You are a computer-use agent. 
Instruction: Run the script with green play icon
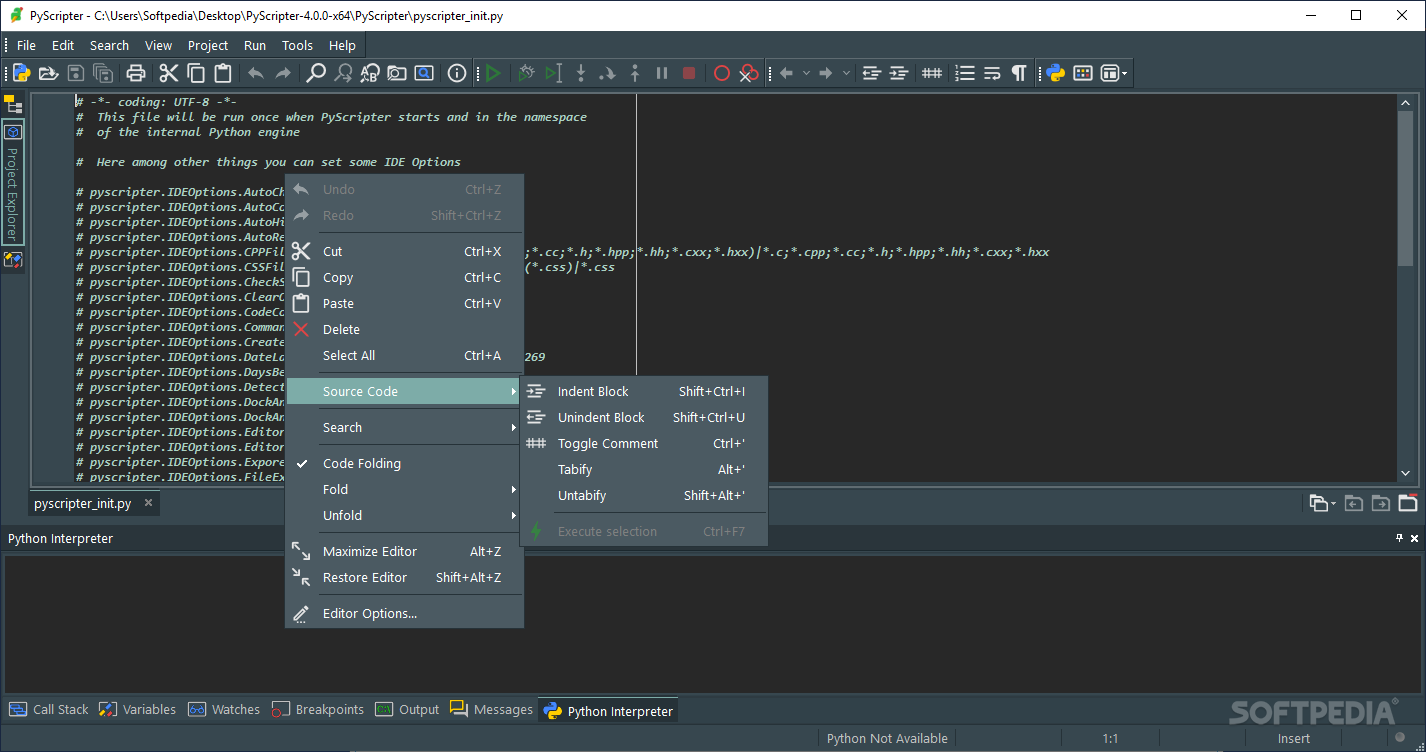click(493, 73)
